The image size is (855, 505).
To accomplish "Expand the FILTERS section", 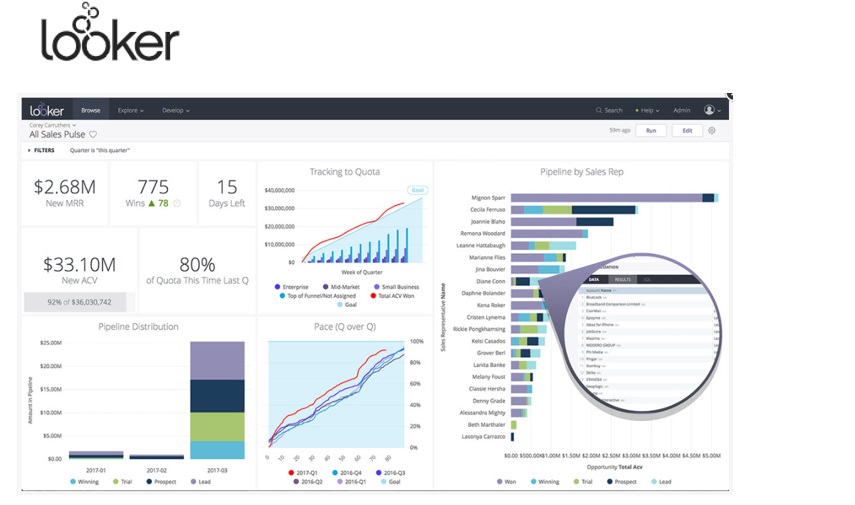I will pos(41,150).
